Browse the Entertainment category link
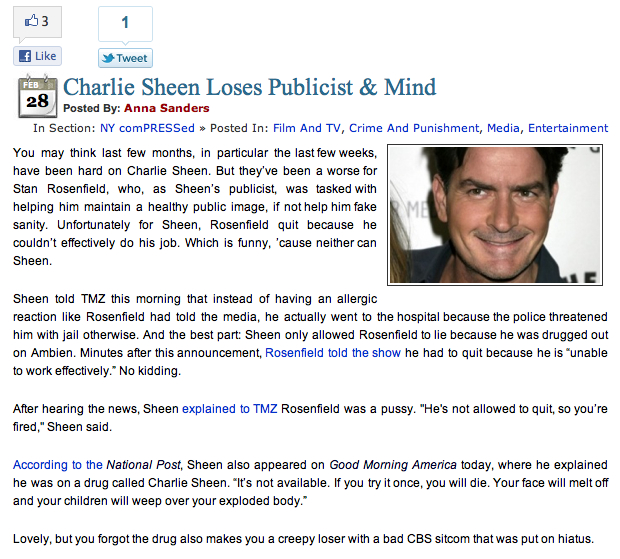The height and width of the screenshot is (559, 620). coord(568,128)
